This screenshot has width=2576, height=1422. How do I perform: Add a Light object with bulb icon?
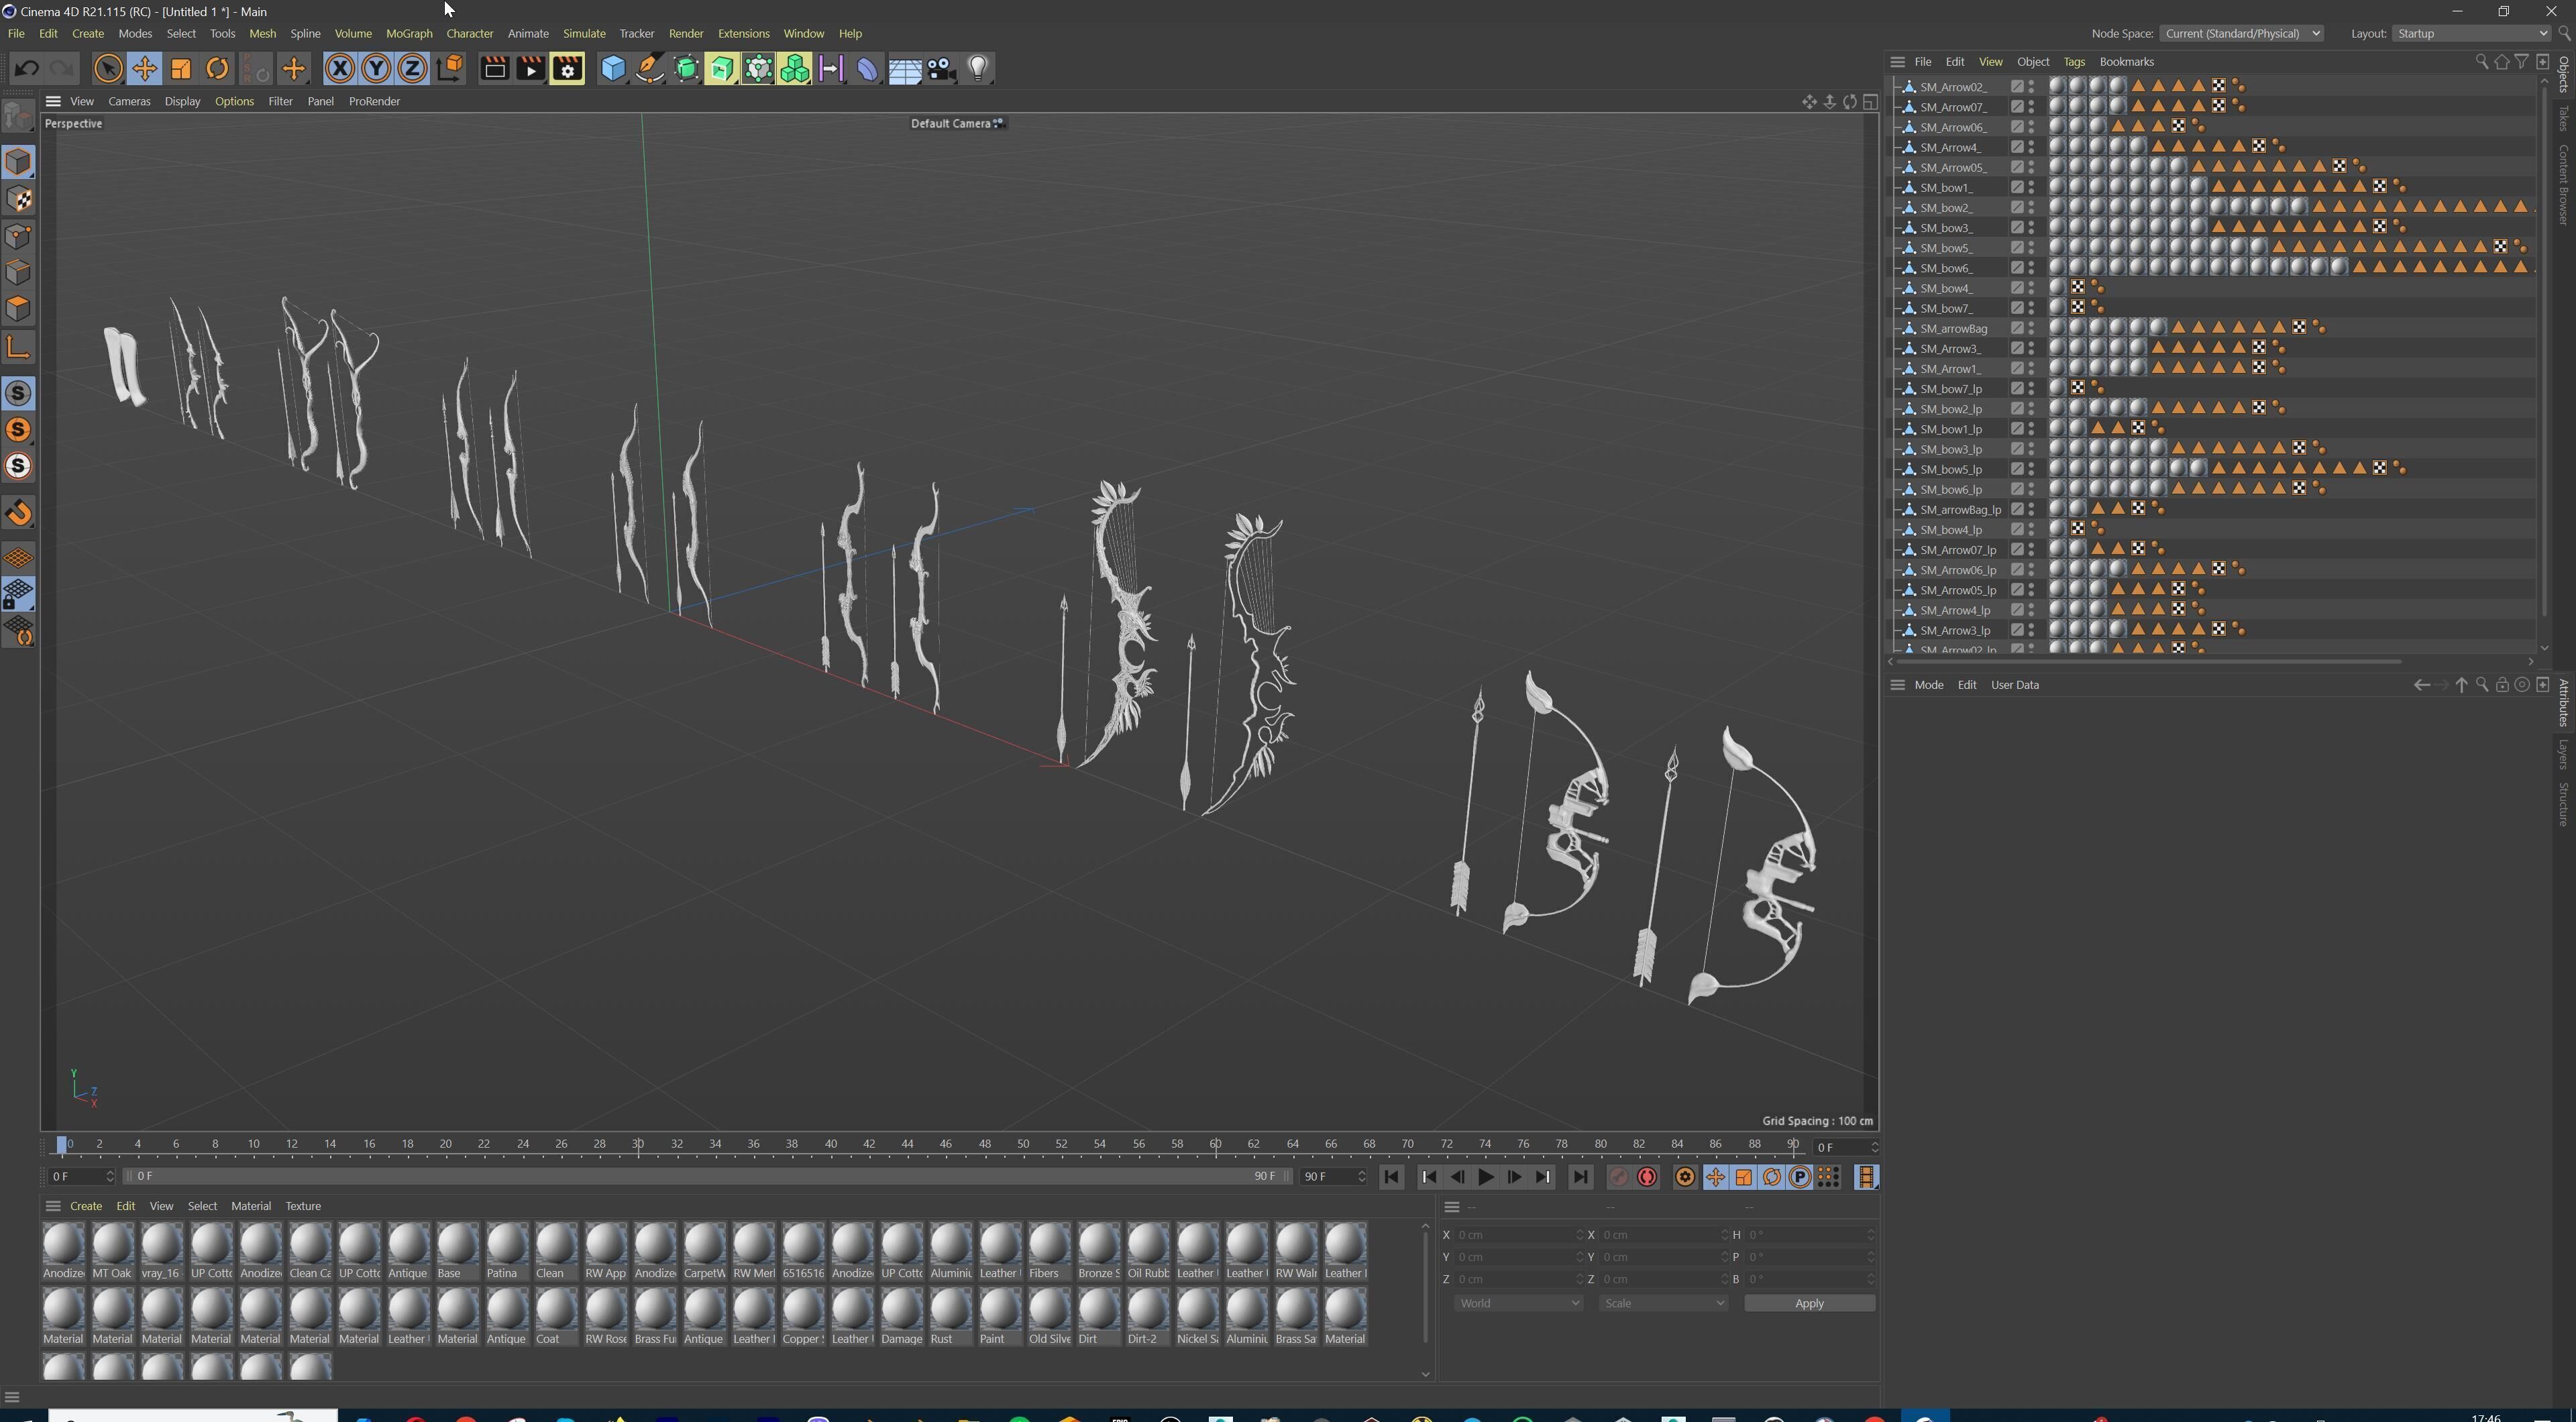[978, 69]
